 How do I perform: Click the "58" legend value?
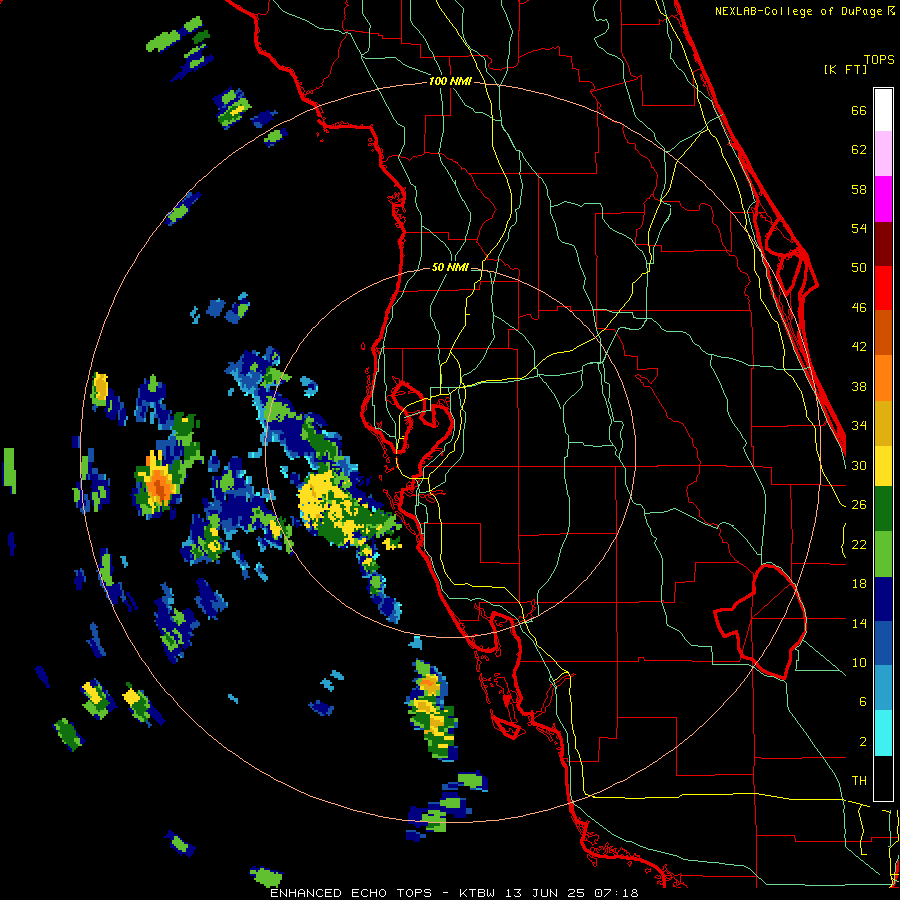coord(859,189)
